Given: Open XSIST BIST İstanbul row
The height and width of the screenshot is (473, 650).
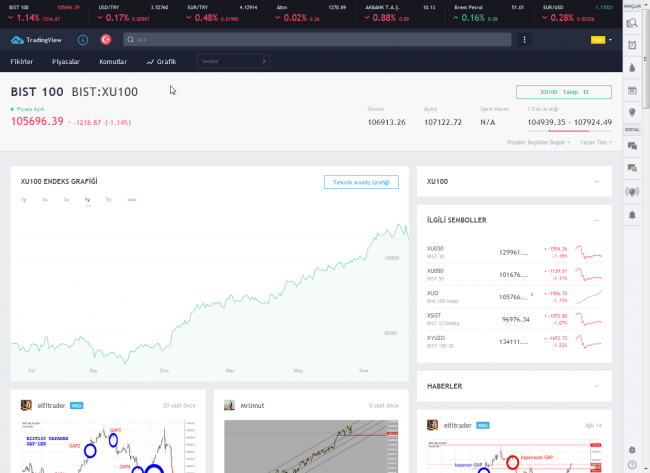Looking at the screenshot, I should (x=514, y=319).
